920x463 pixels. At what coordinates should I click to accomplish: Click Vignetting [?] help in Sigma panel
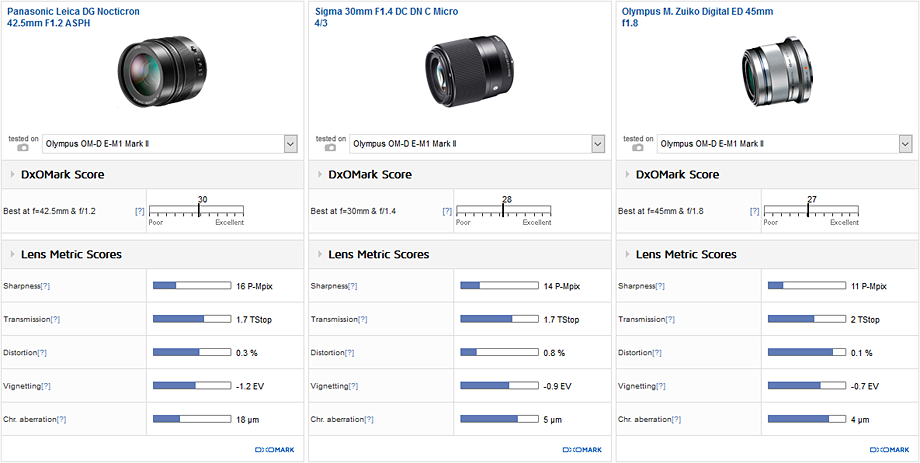(x=353, y=386)
